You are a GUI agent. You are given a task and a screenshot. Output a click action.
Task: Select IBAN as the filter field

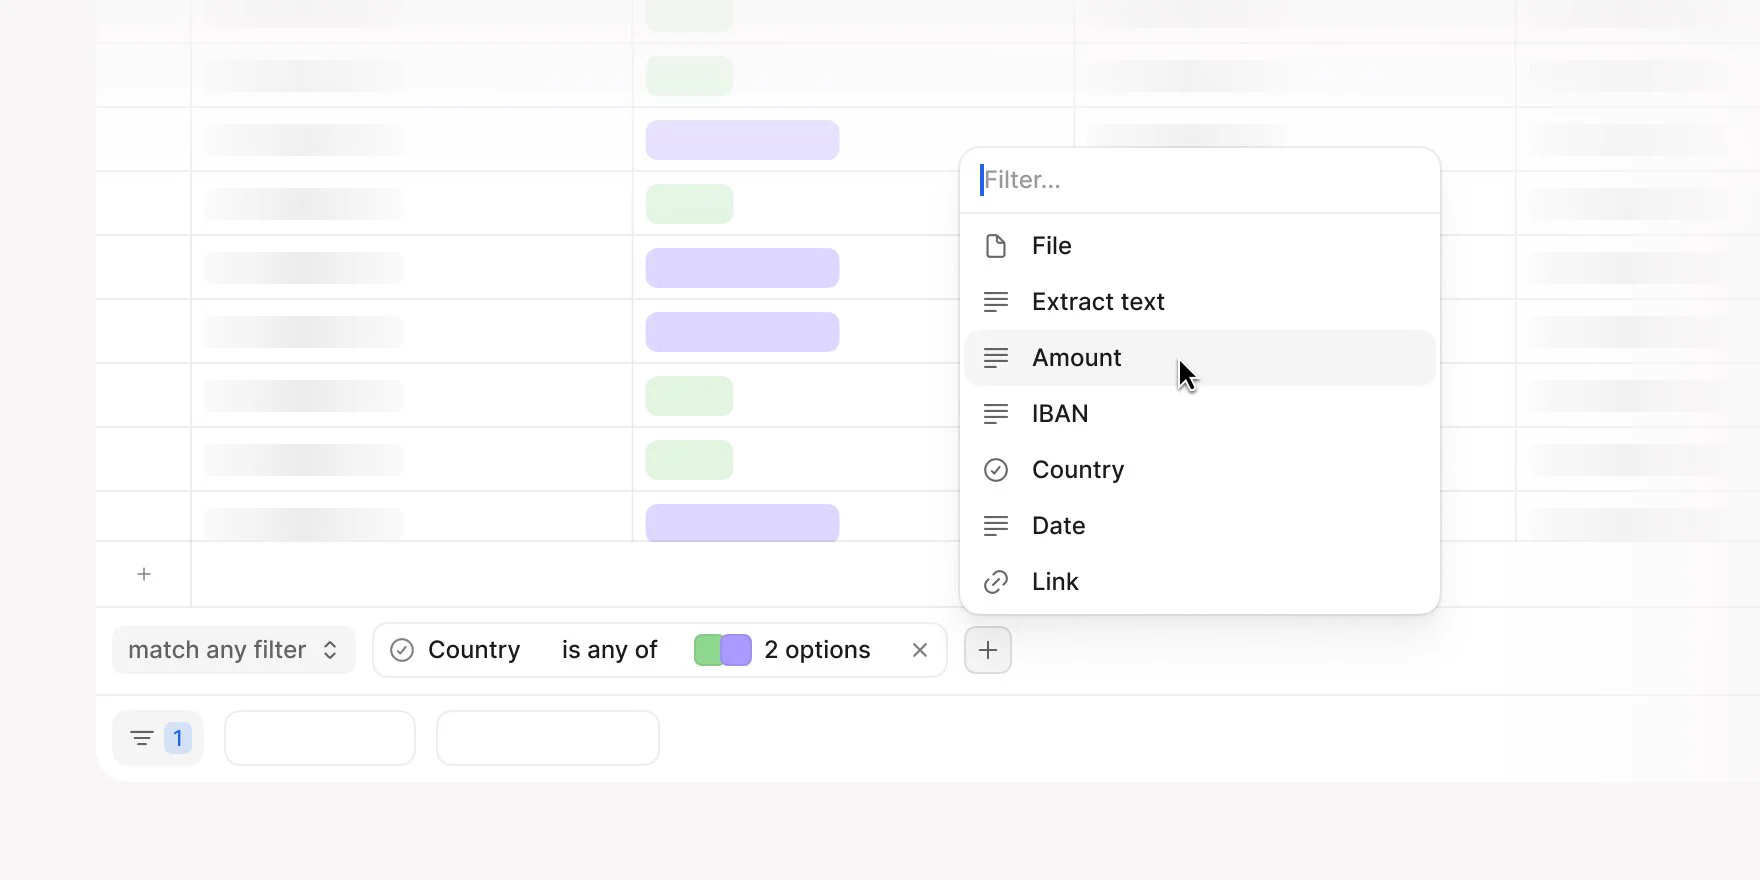1199,414
